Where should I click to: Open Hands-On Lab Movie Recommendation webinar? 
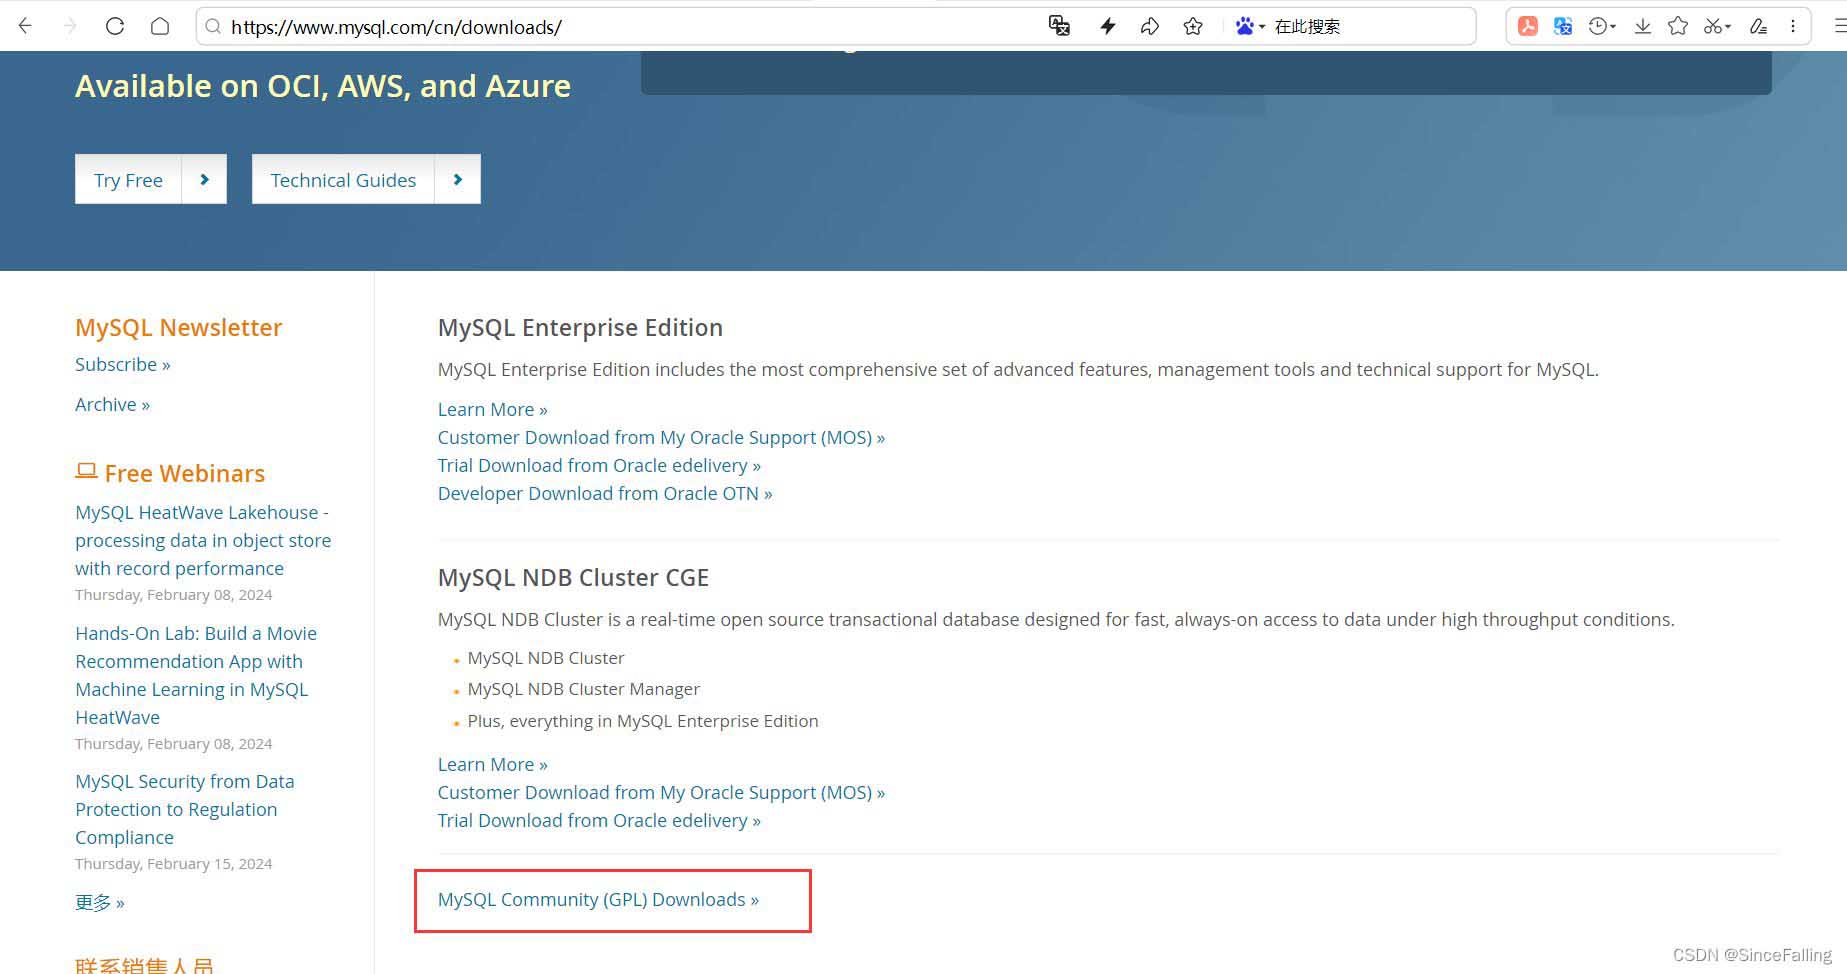tap(196, 675)
